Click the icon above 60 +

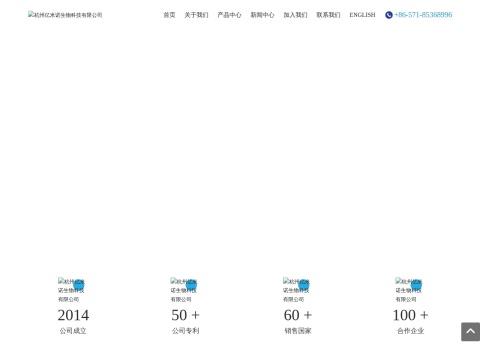tap(296, 290)
